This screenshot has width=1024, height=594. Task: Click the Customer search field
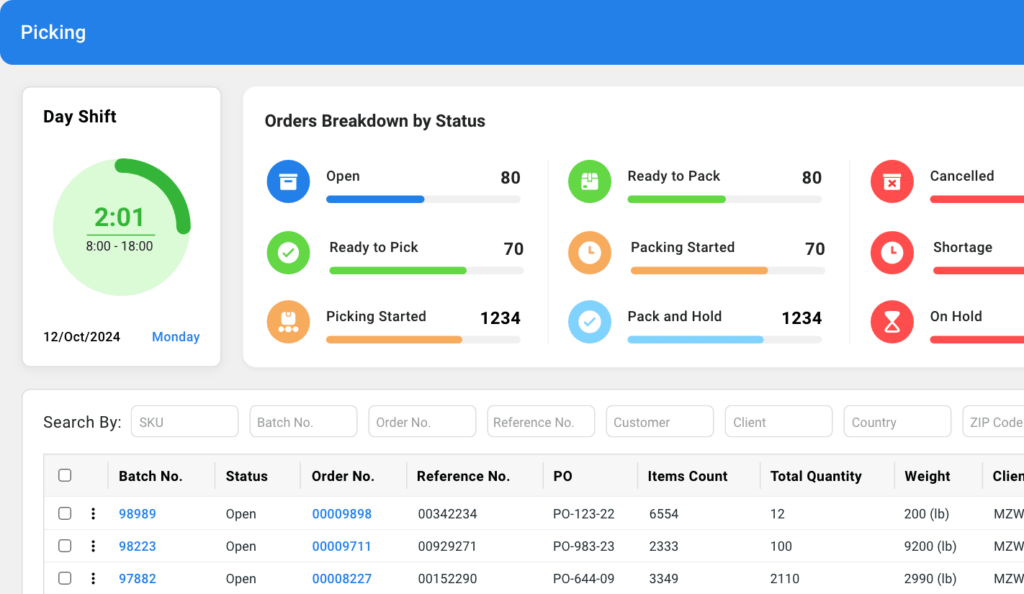click(660, 422)
